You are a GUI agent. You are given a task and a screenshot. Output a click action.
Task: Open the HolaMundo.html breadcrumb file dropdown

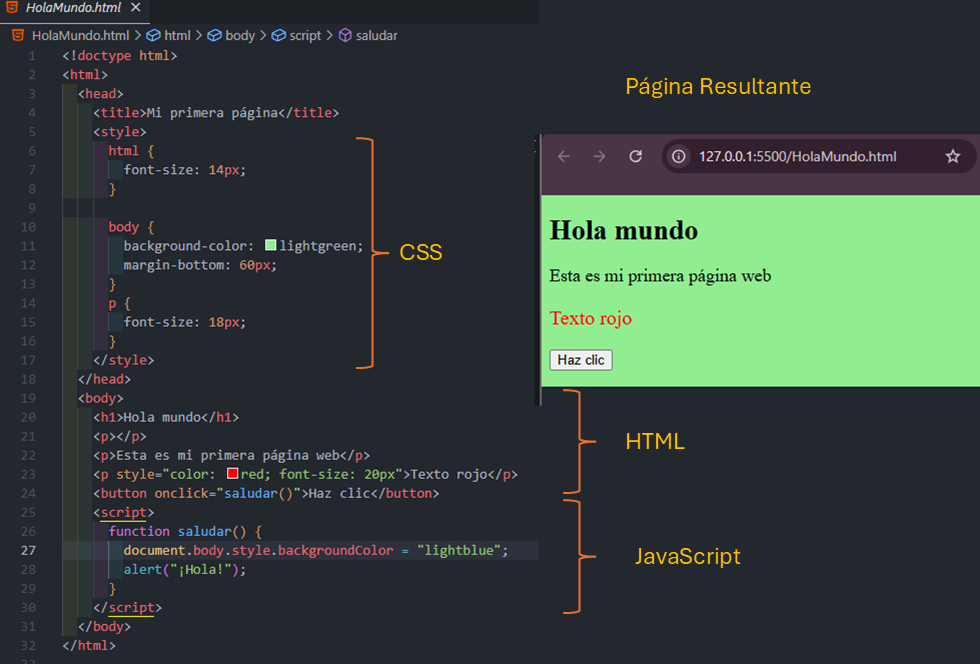(80, 35)
